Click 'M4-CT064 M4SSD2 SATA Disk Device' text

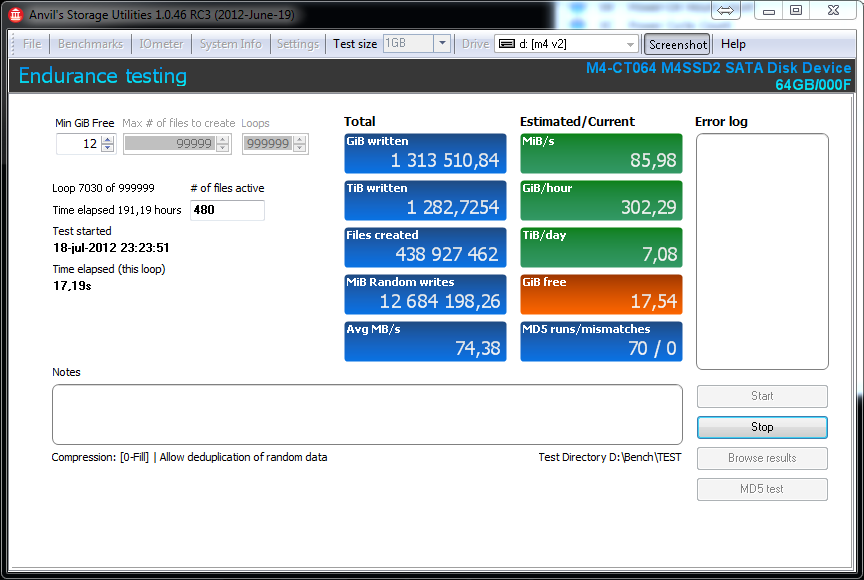pyautogui.click(x=719, y=68)
